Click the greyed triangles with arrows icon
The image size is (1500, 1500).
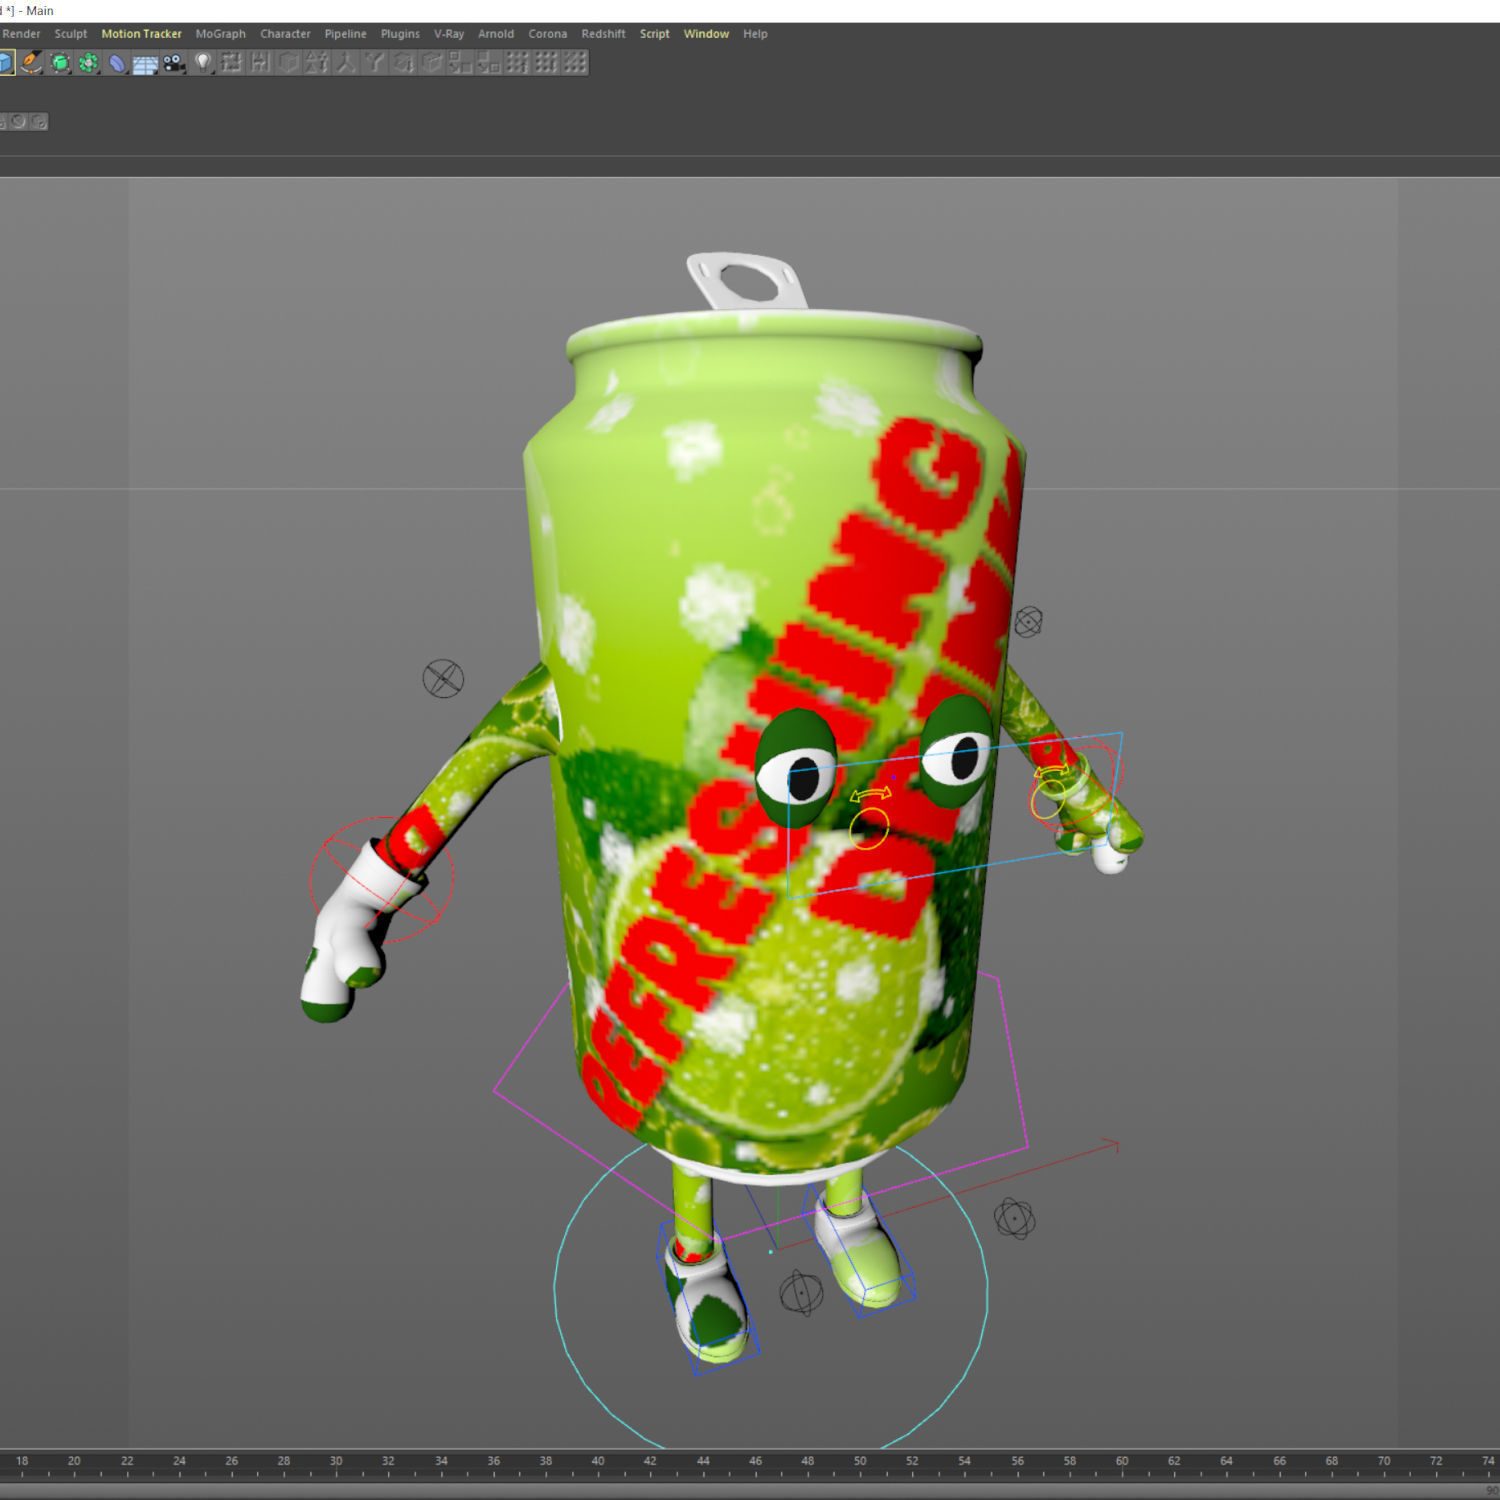317,63
